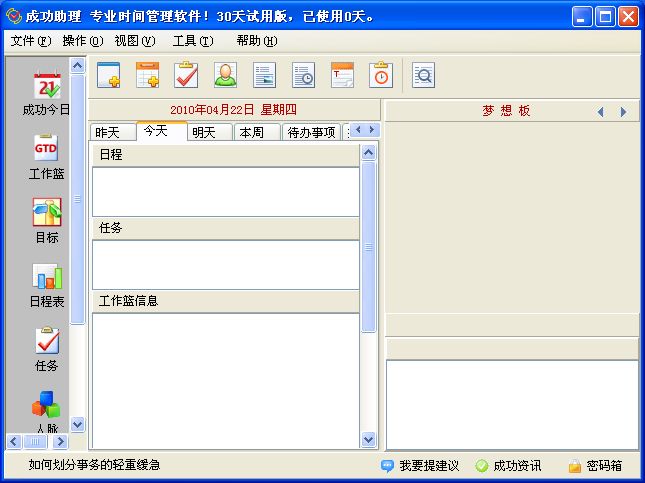Click the clipboard timer toolbar icon
Screen dimensions: 645x483
[x=381, y=75]
